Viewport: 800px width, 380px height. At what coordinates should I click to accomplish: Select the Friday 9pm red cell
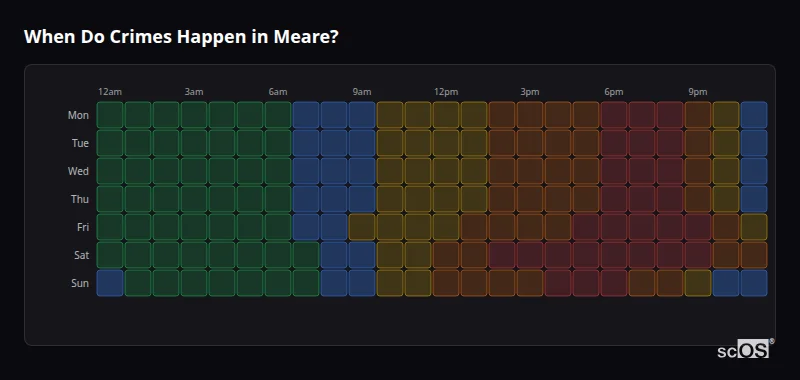click(x=697, y=227)
